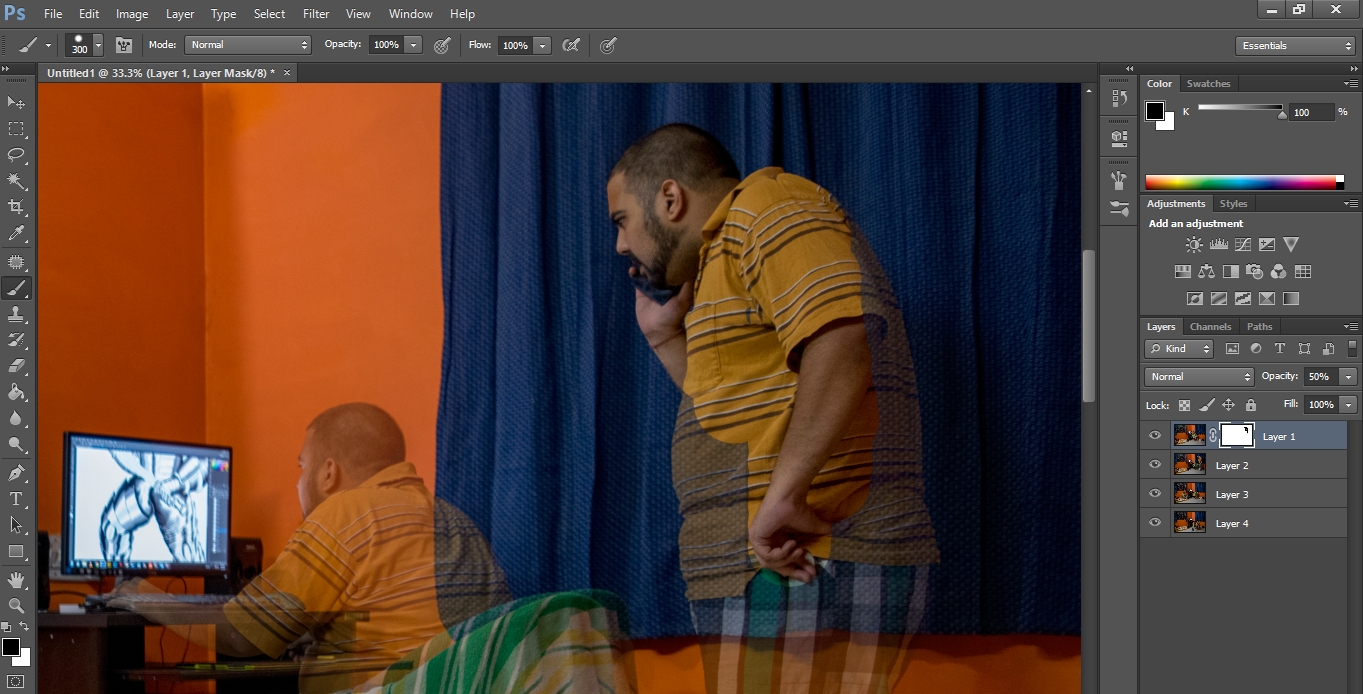Switch to the Channels tab

tap(1210, 326)
